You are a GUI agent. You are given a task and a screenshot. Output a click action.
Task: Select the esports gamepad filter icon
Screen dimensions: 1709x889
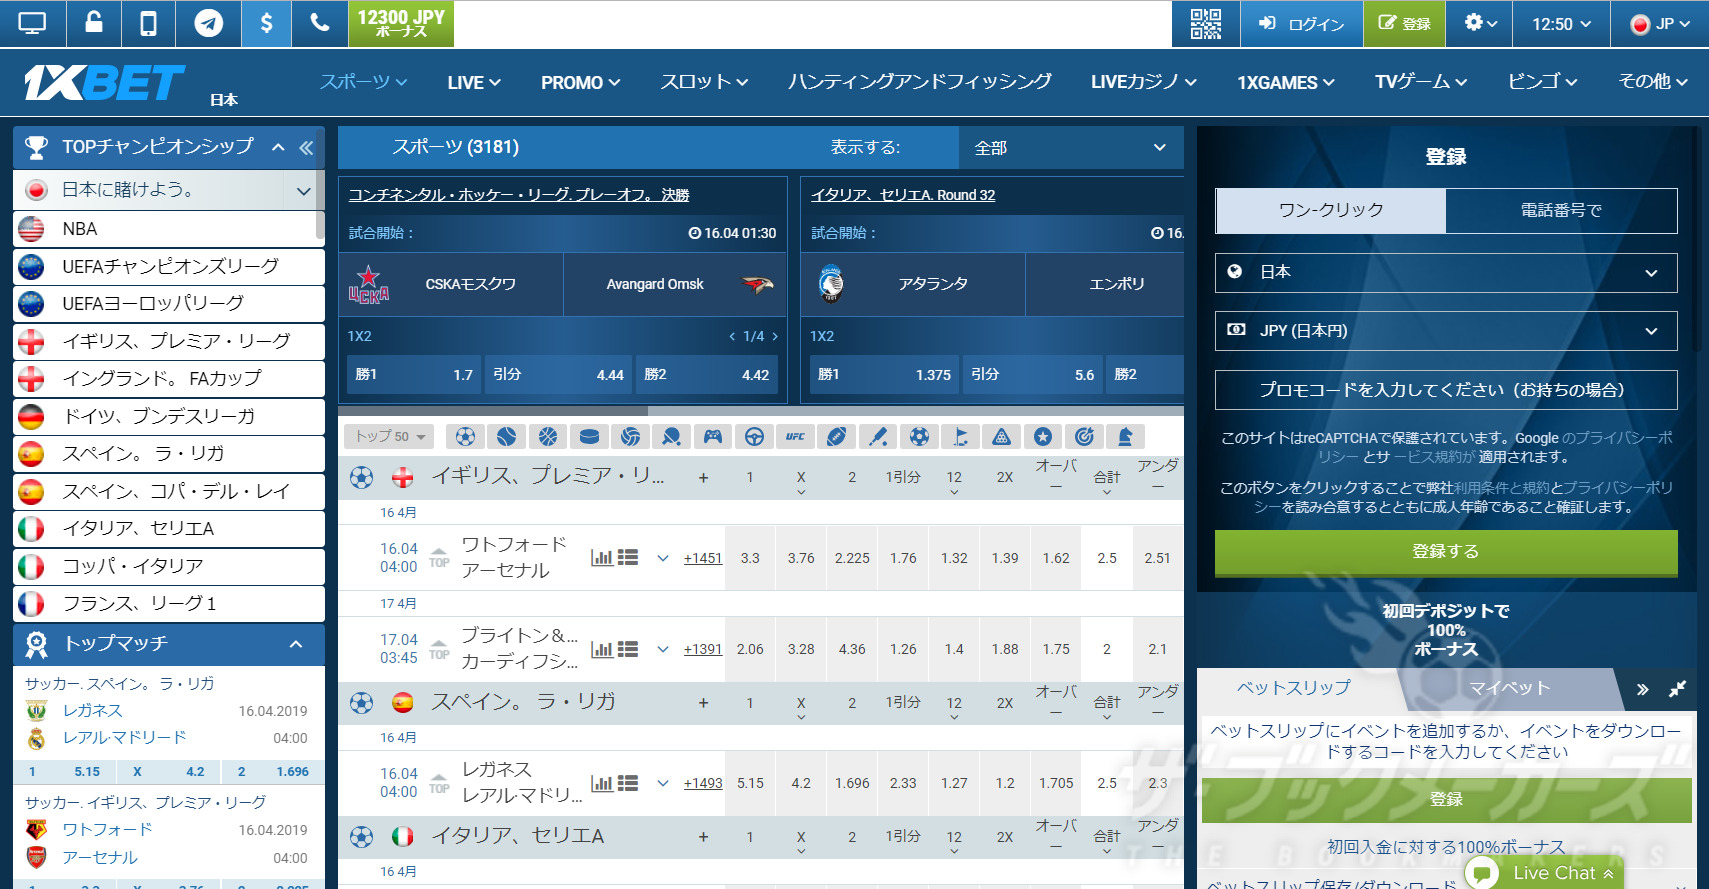pyautogui.click(x=713, y=436)
